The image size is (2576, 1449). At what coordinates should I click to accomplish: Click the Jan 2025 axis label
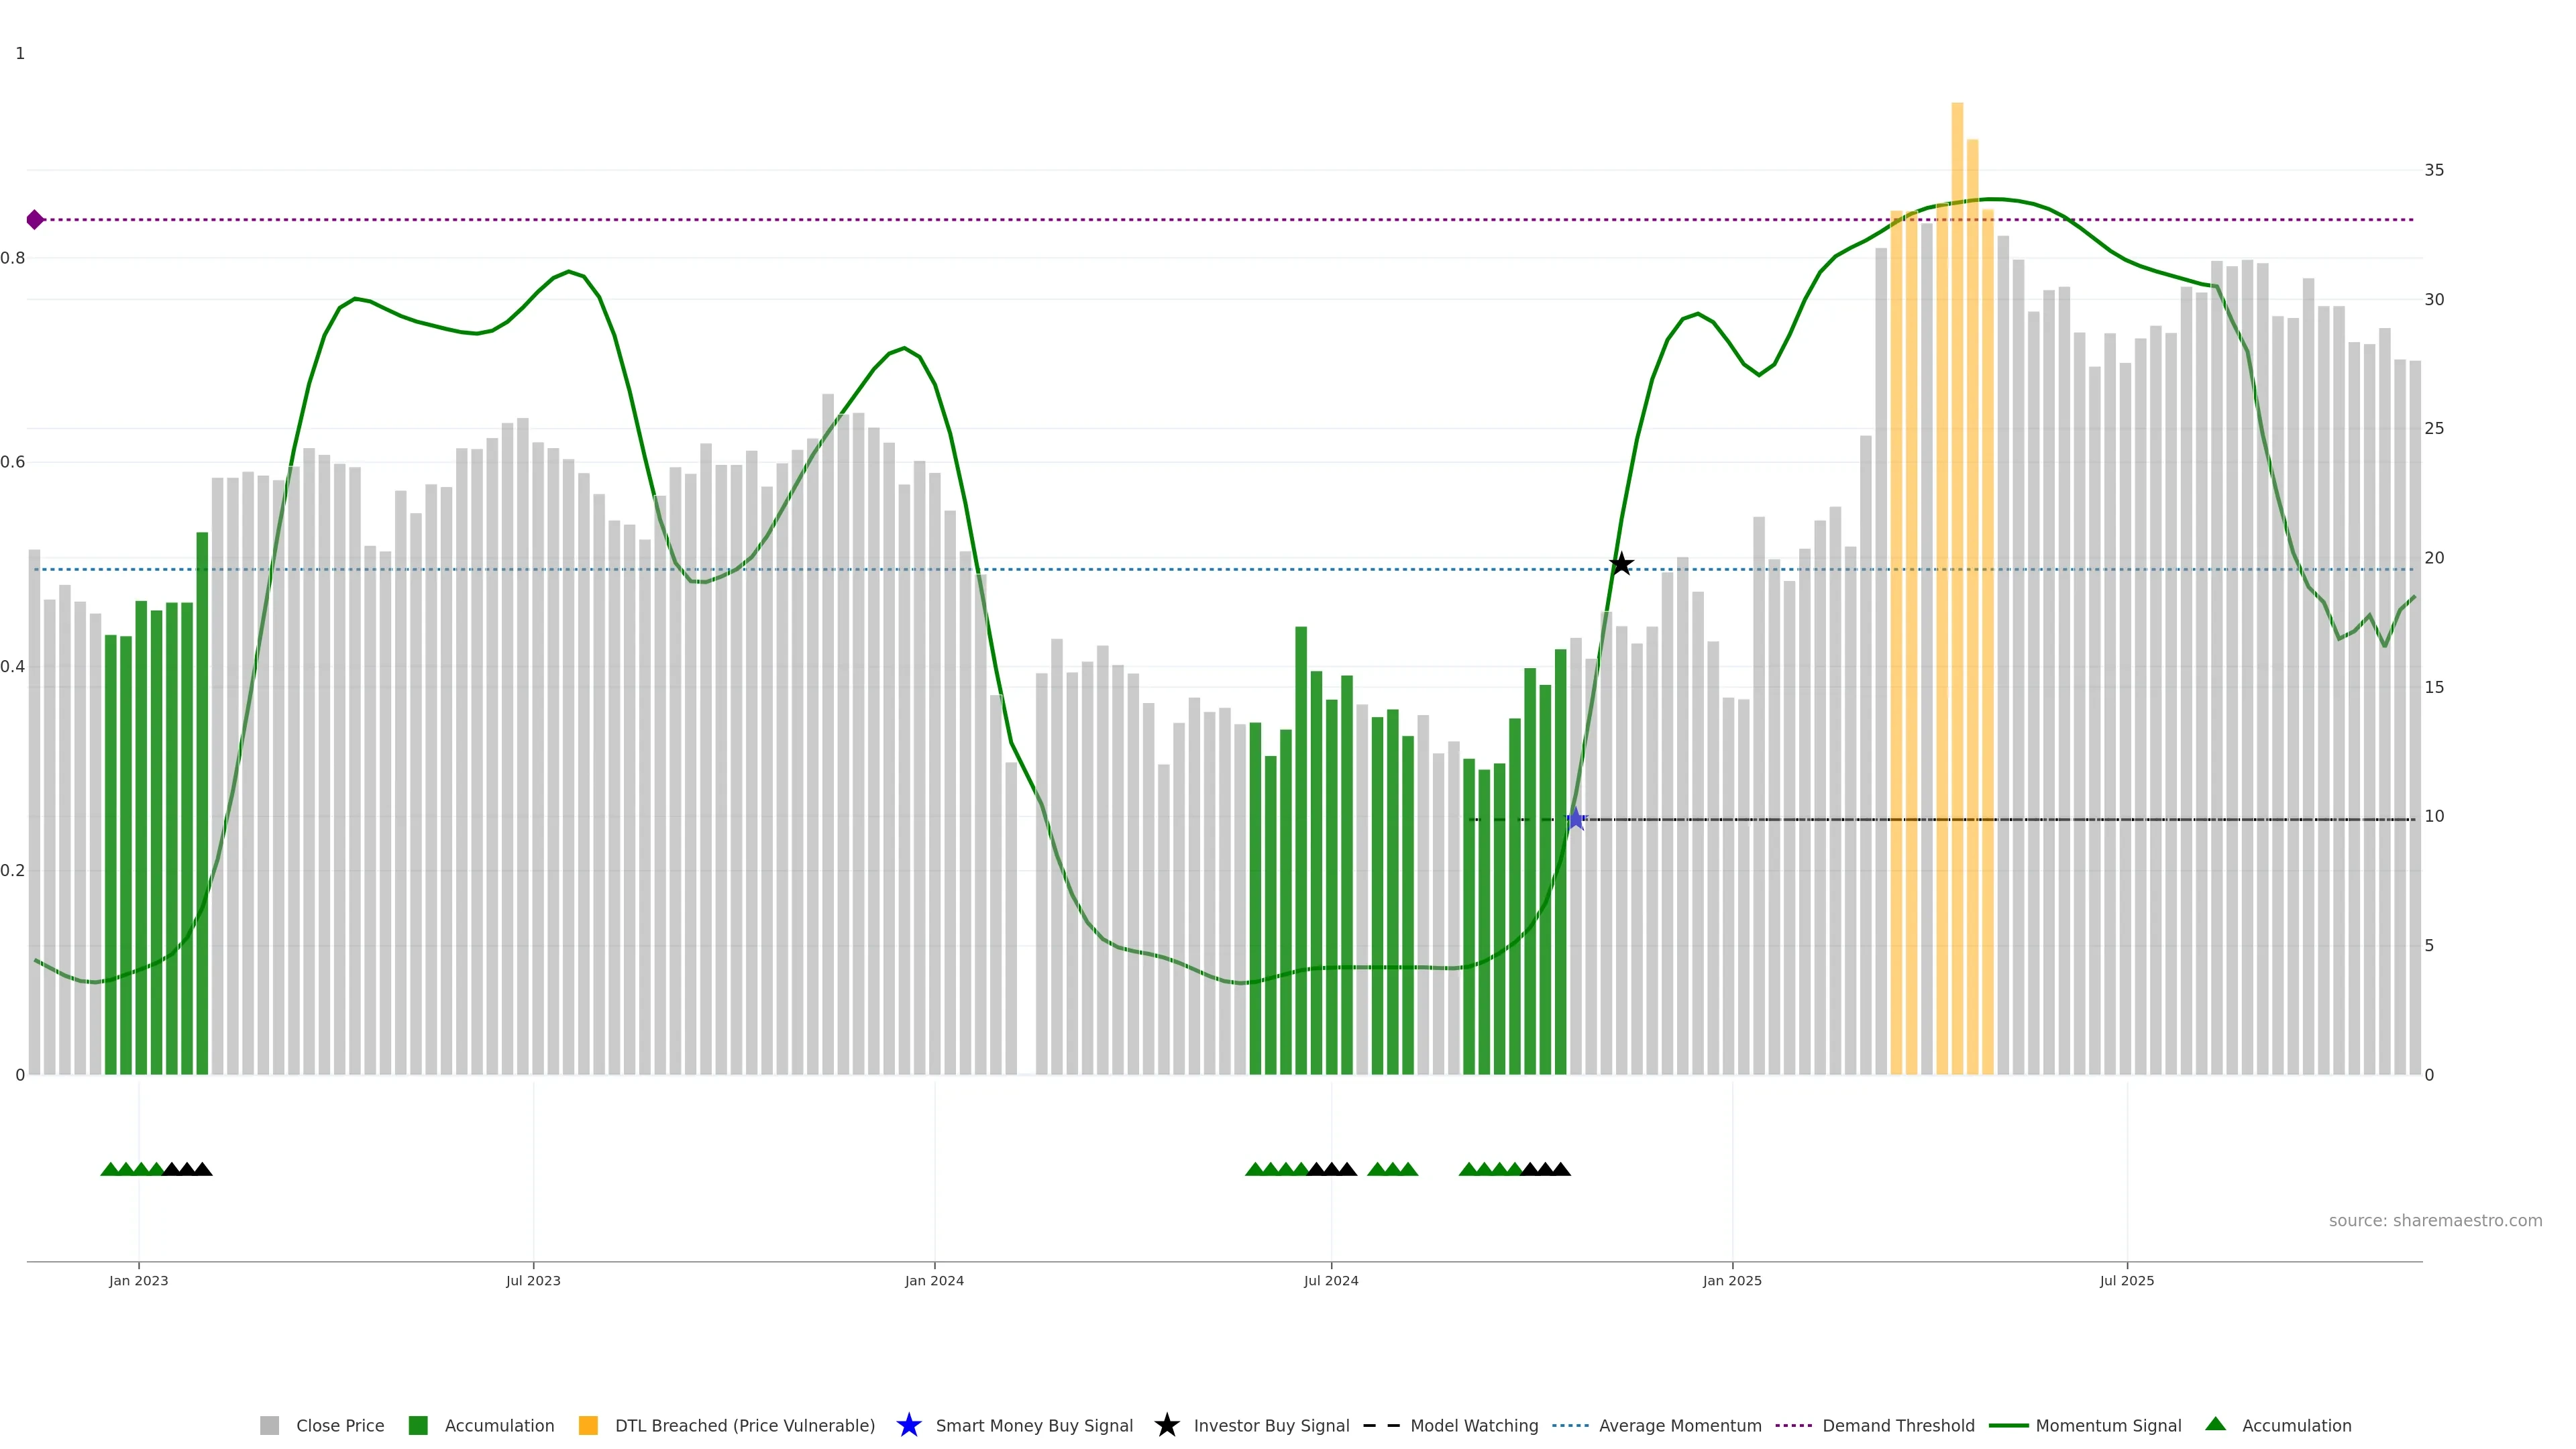coord(1732,1281)
